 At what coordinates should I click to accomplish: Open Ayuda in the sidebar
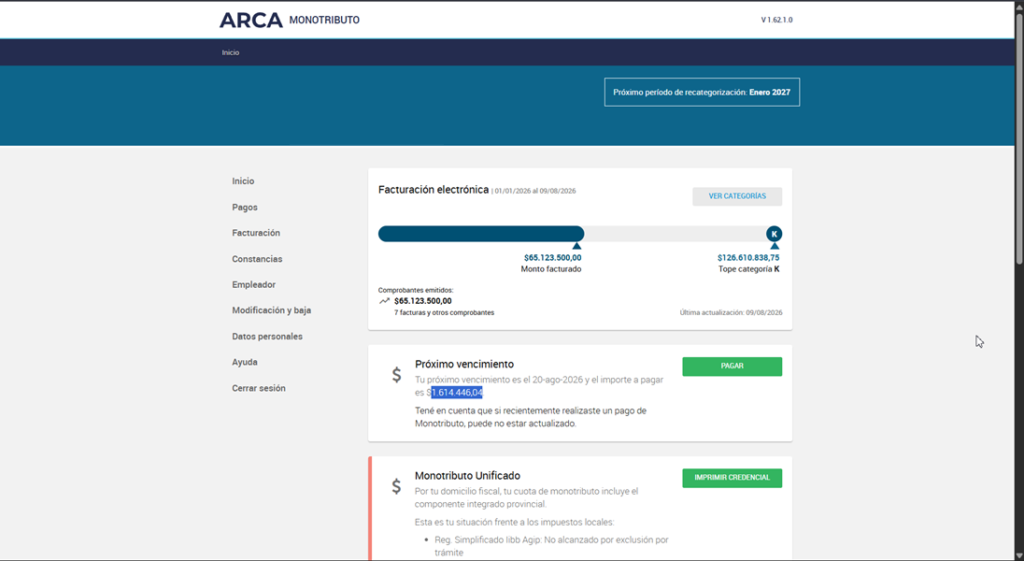pos(245,362)
